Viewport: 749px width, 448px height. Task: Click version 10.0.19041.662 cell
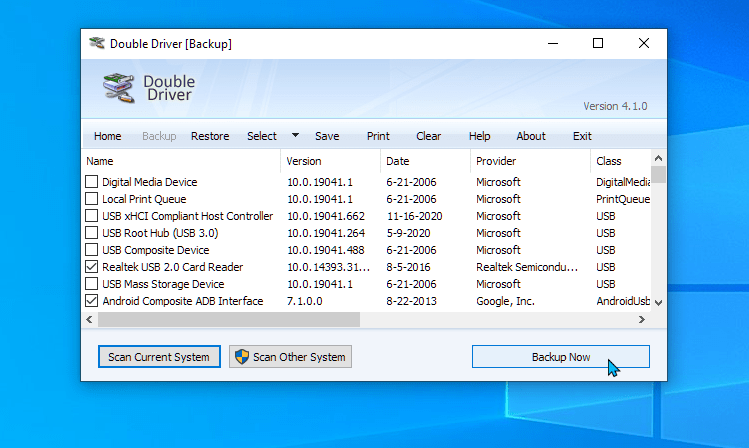click(326, 216)
